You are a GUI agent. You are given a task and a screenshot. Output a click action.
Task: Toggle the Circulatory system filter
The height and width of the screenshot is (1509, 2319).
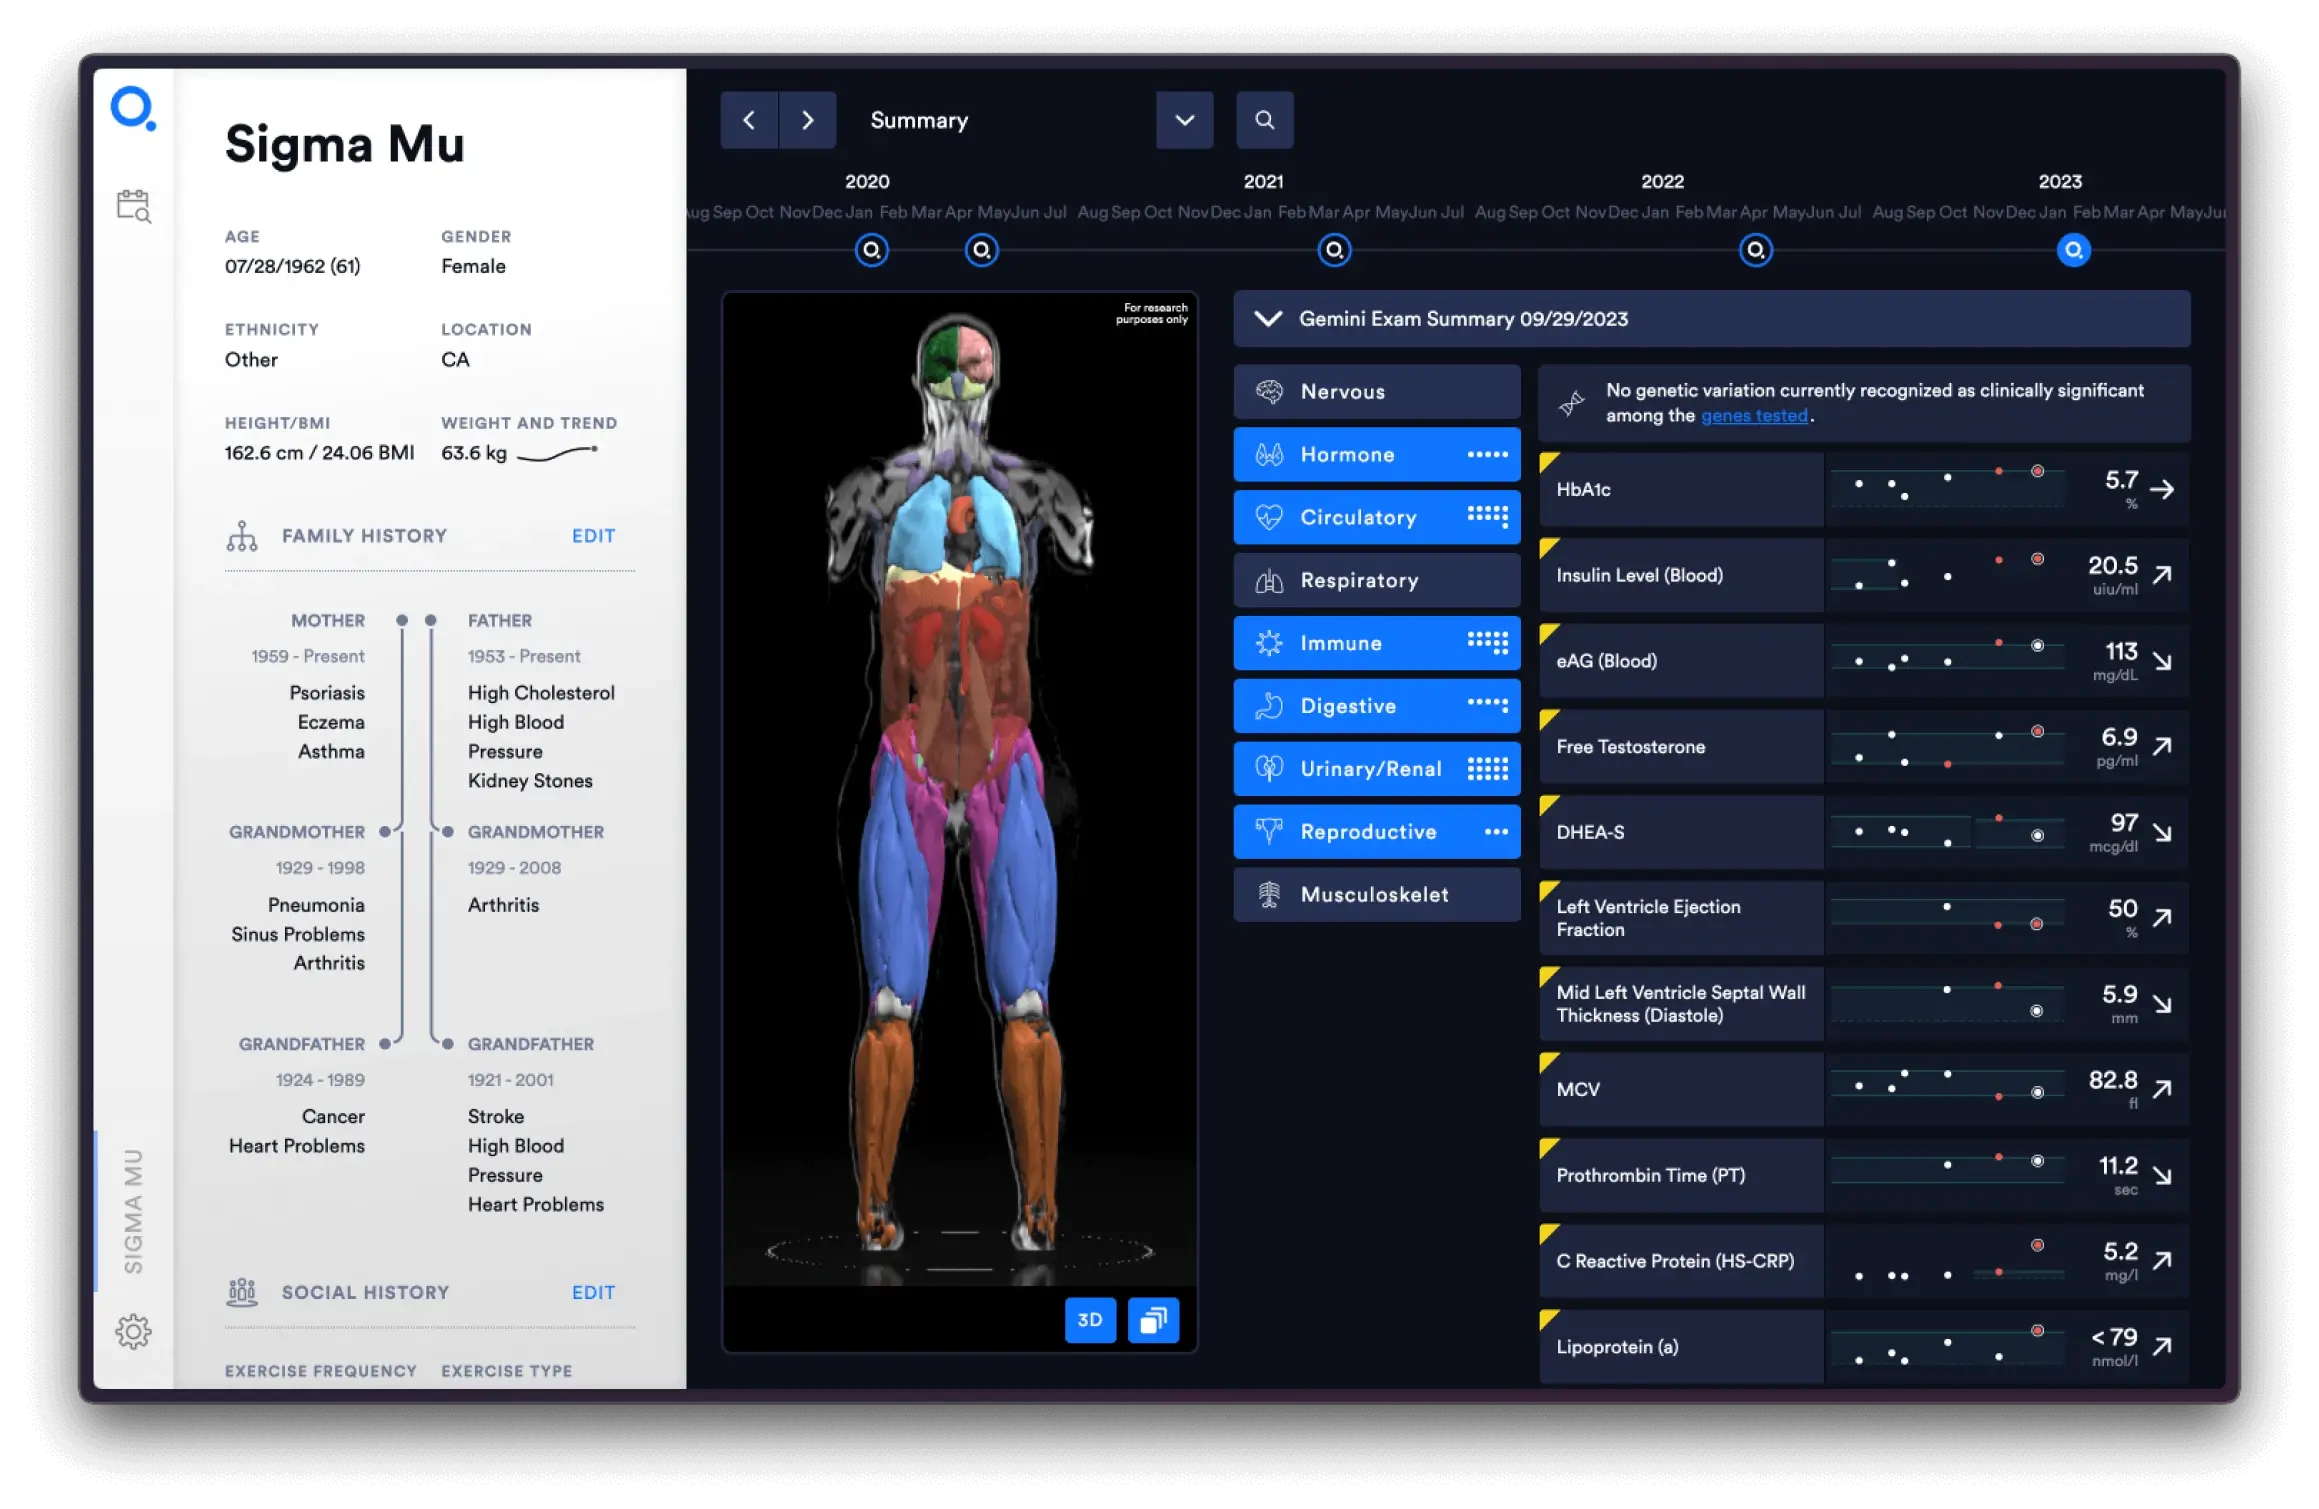(x=1376, y=517)
